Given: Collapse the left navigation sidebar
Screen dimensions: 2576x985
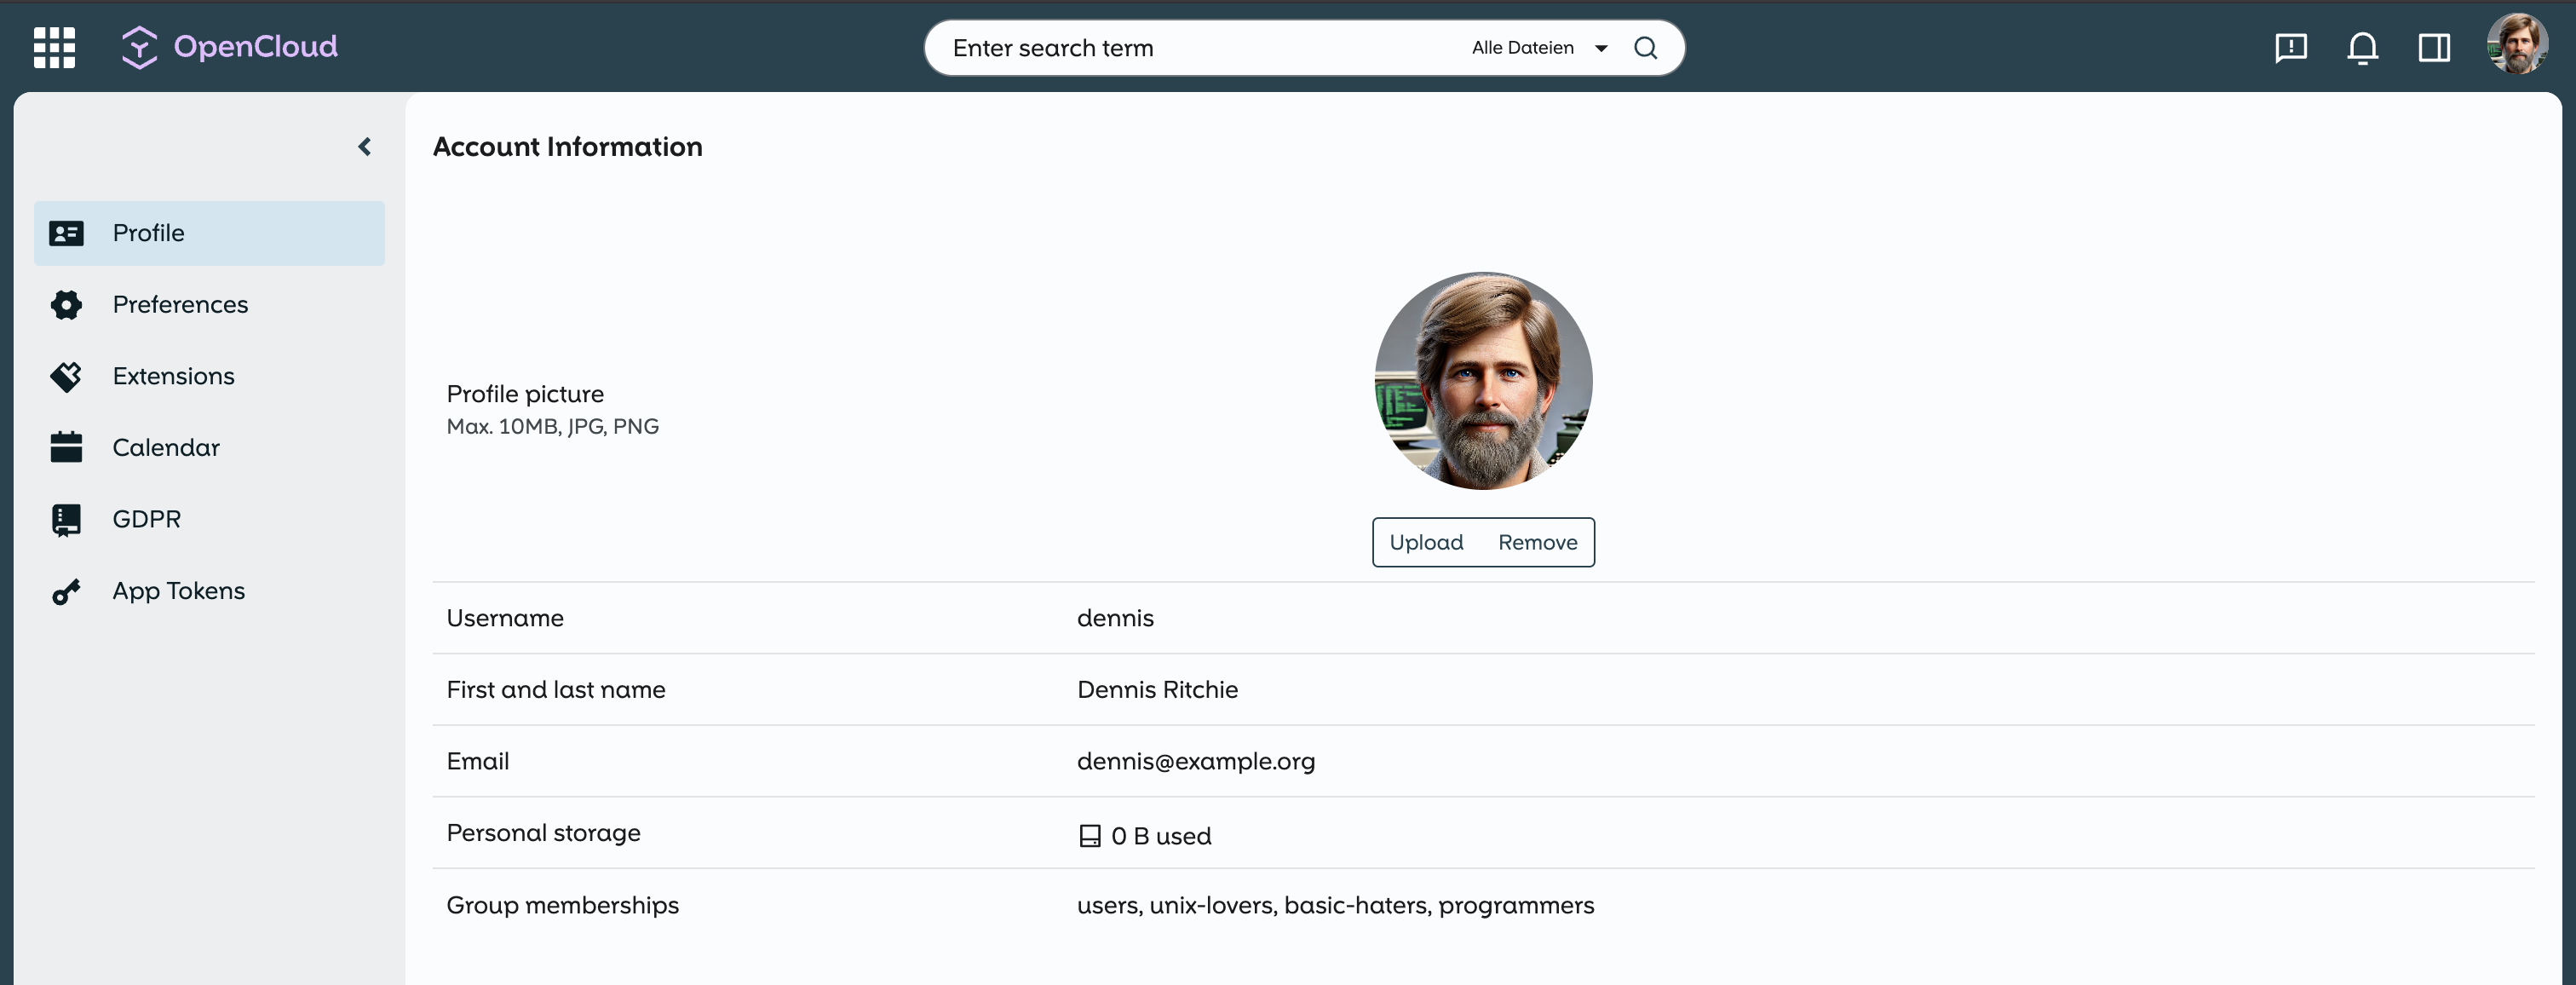Looking at the screenshot, I should tap(365, 147).
